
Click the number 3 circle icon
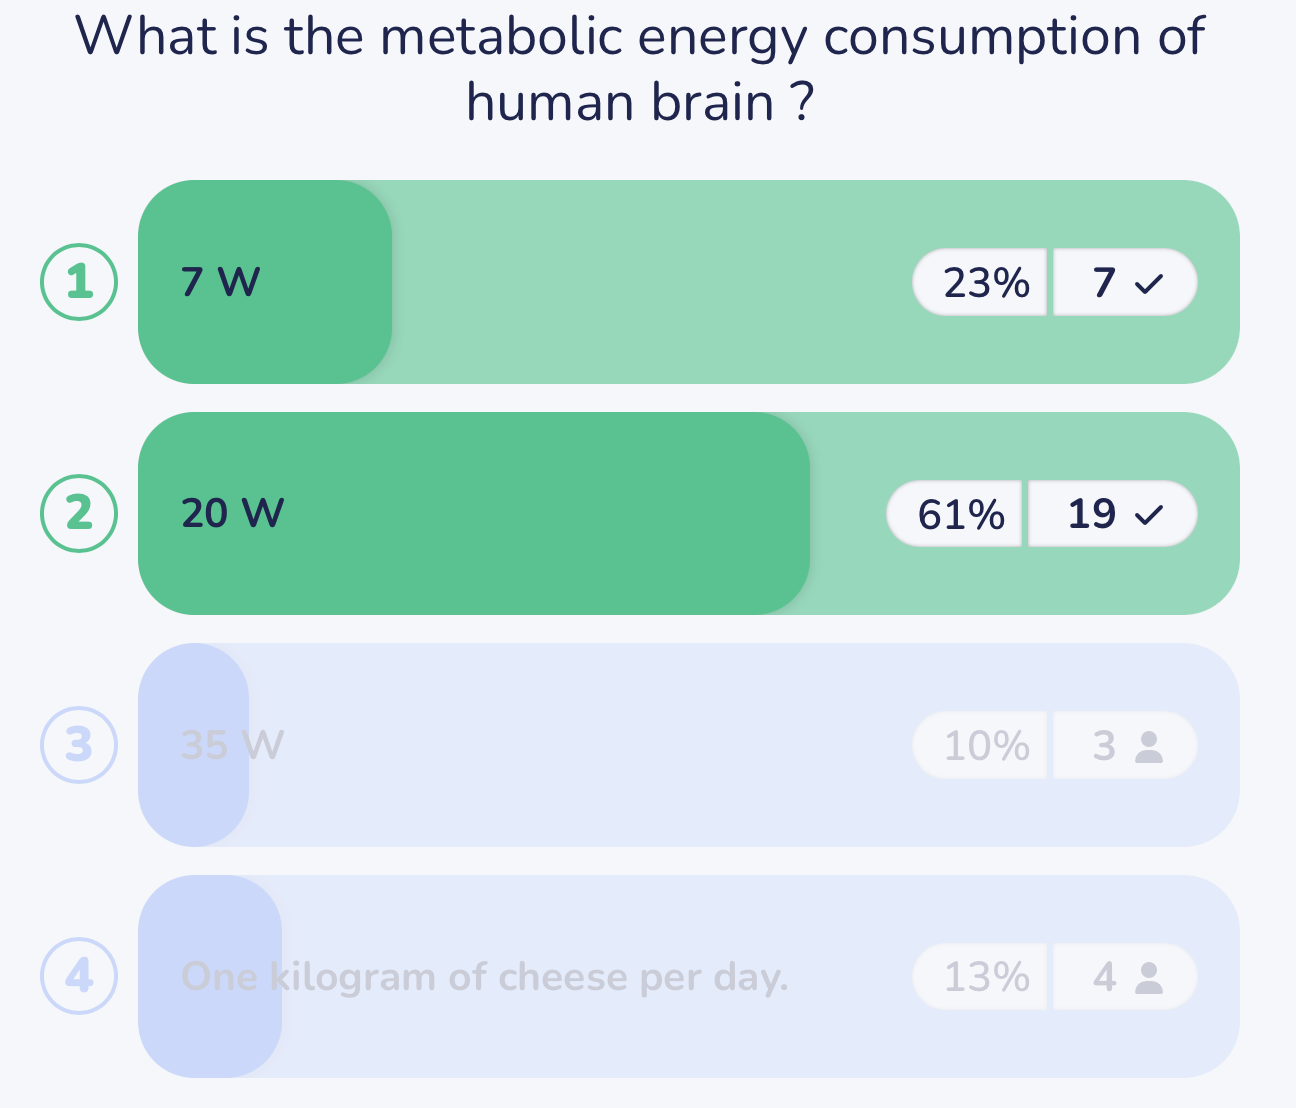[79, 745]
